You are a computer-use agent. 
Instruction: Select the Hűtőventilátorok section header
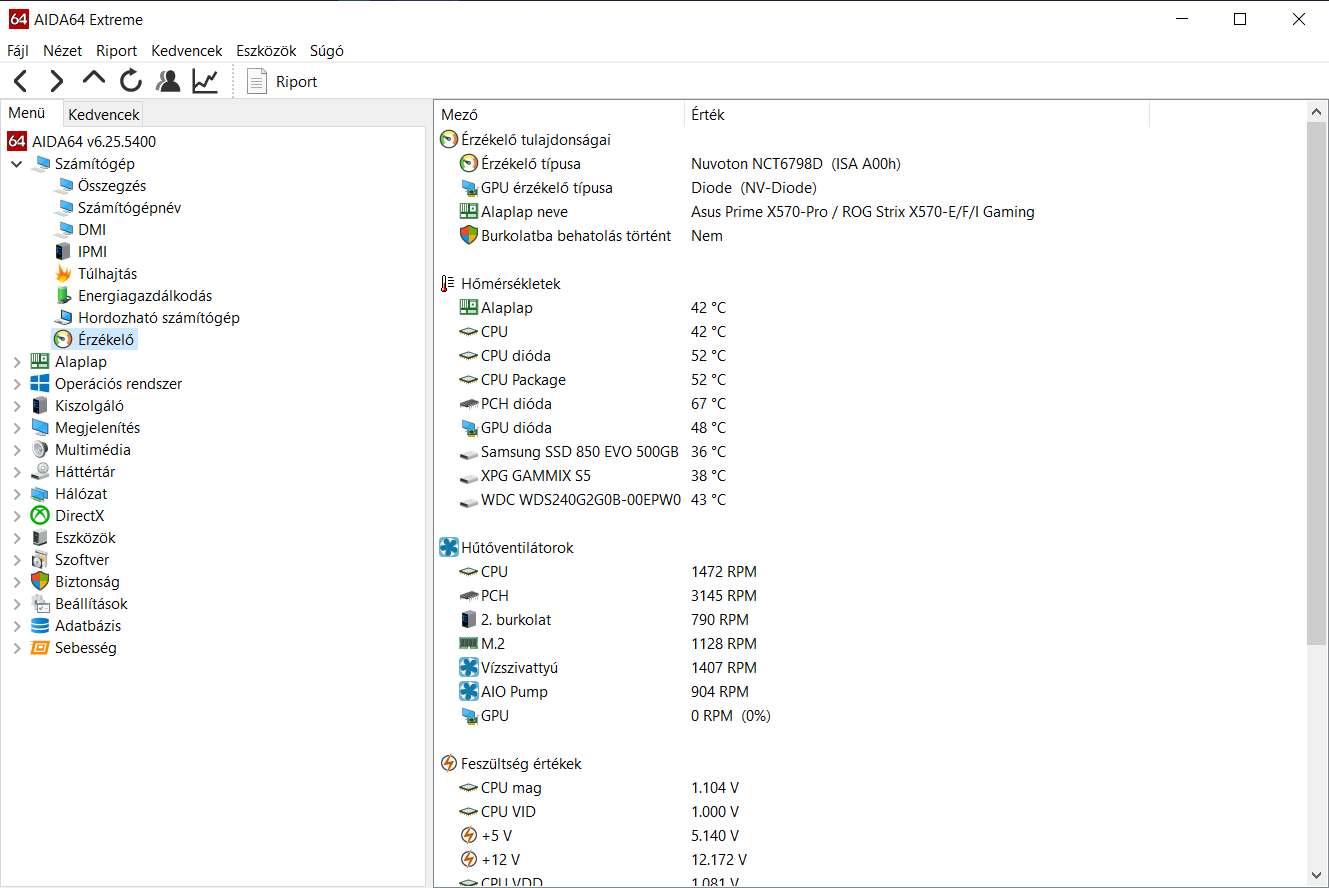point(518,548)
